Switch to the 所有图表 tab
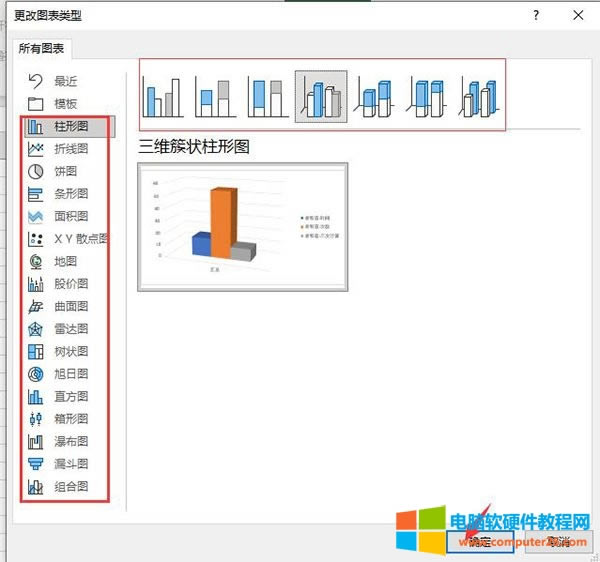600x562 pixels. [x=41, y=49]
